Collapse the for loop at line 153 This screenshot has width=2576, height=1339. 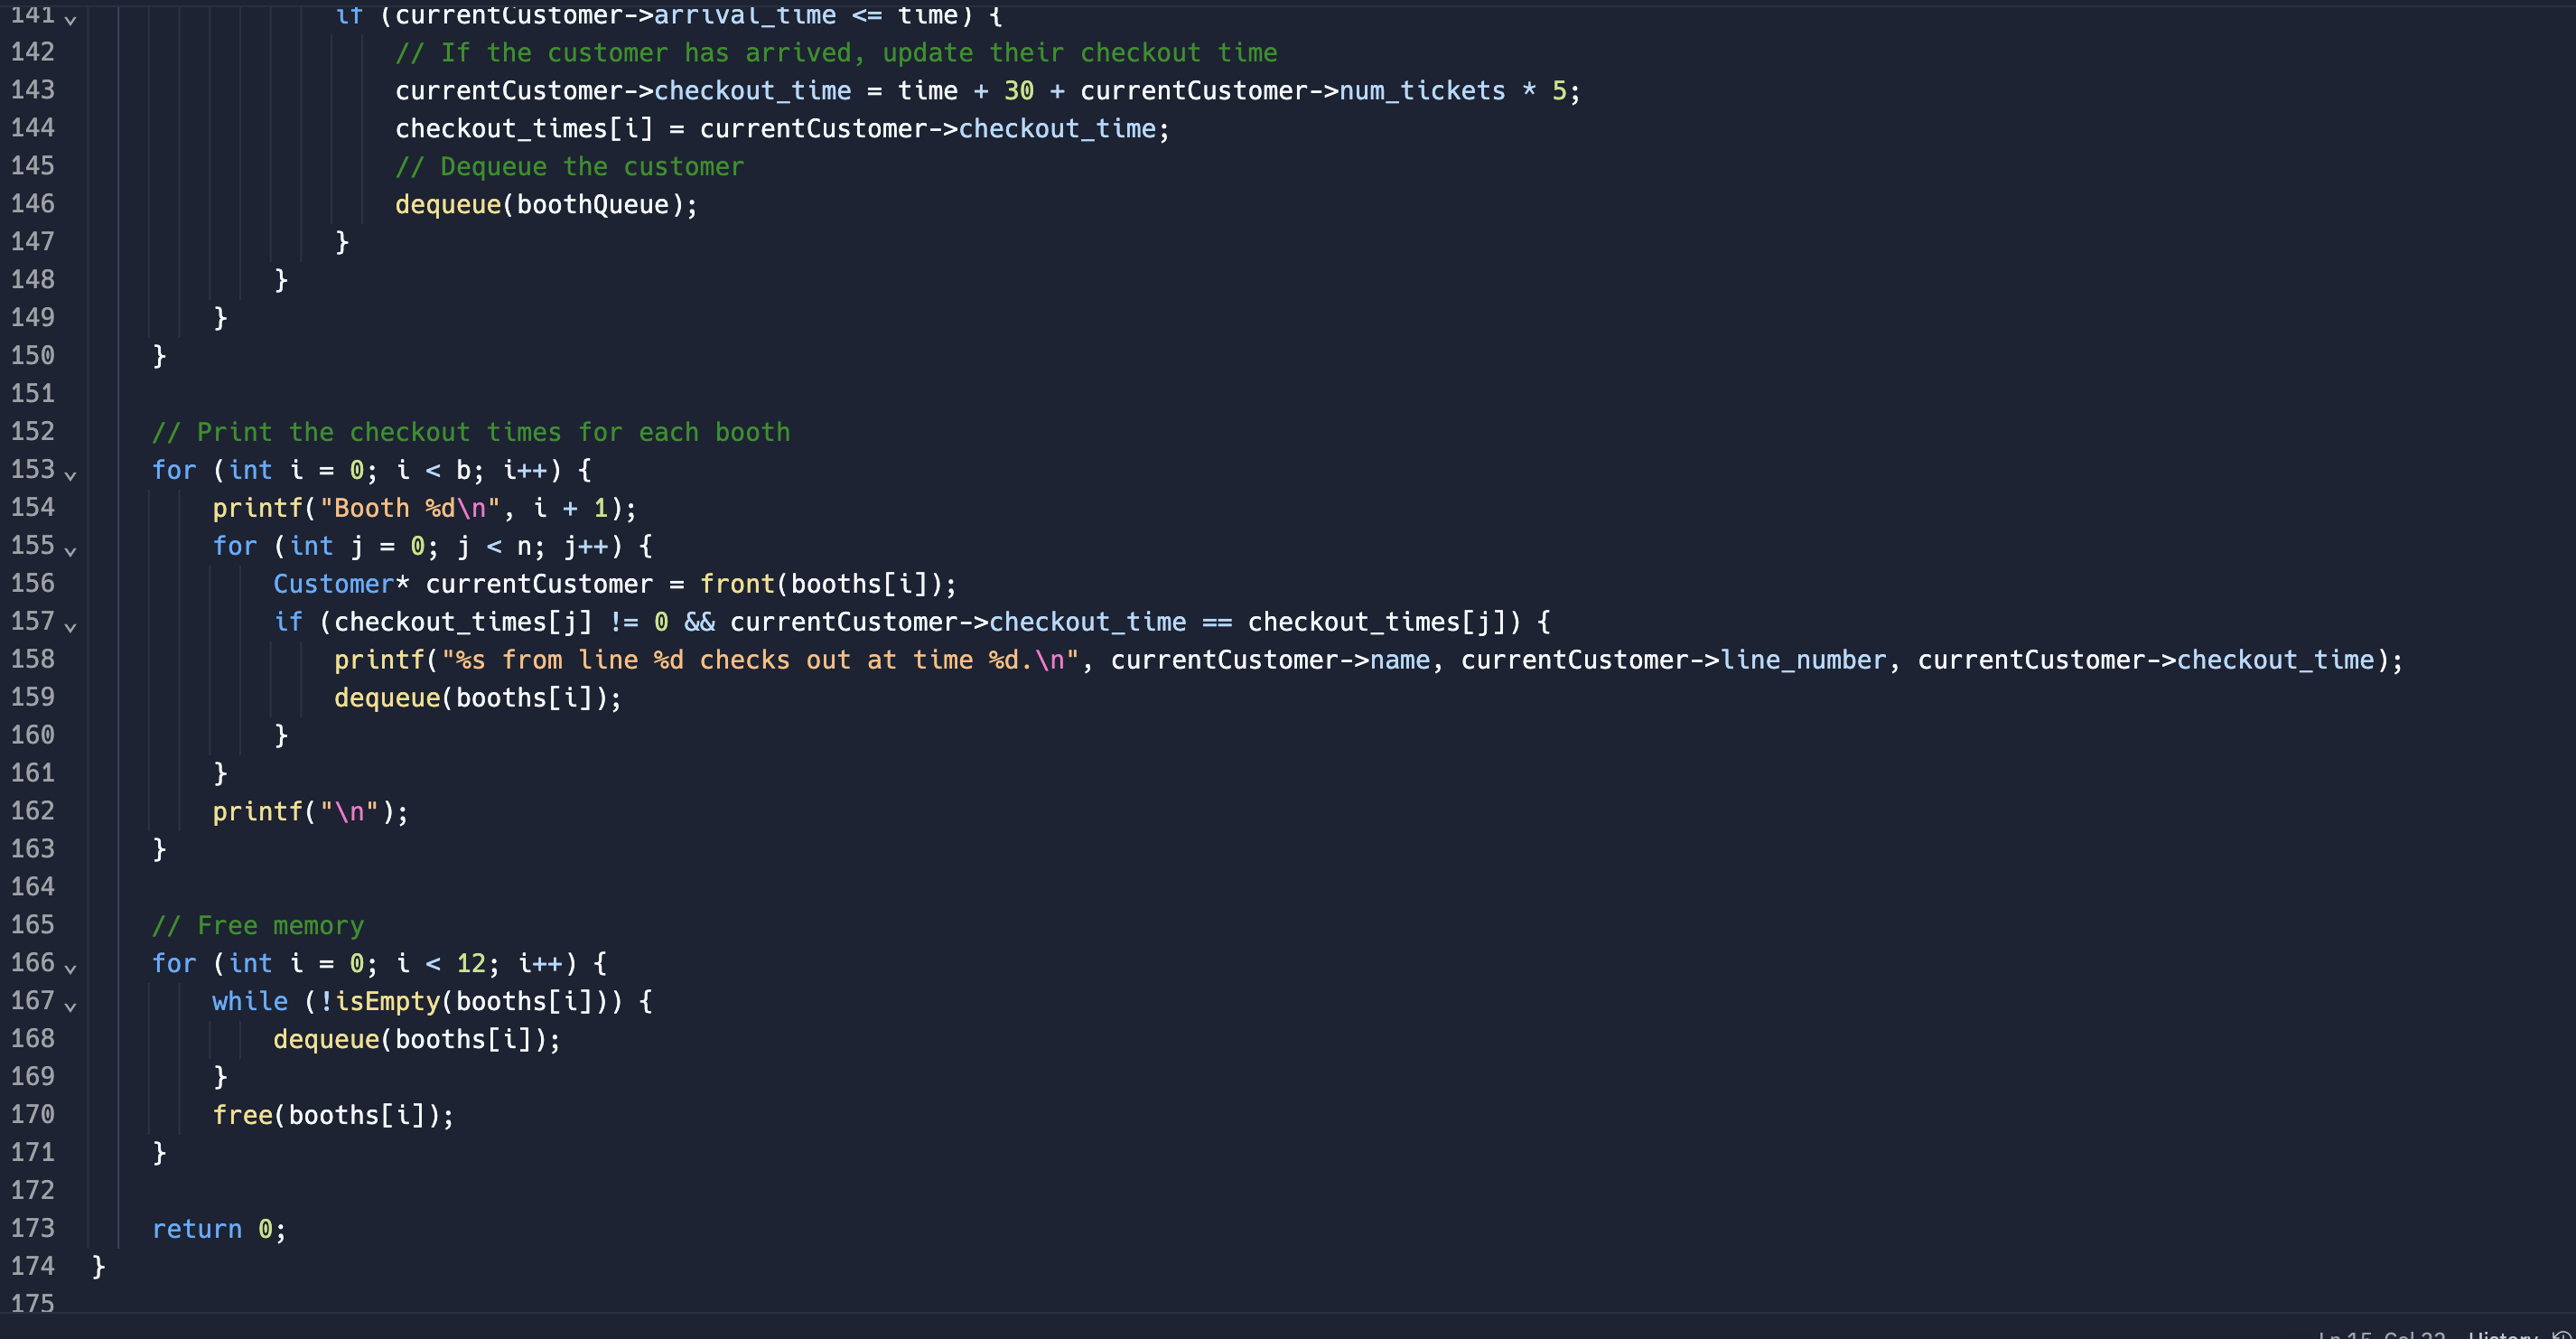tap(70, 476)
